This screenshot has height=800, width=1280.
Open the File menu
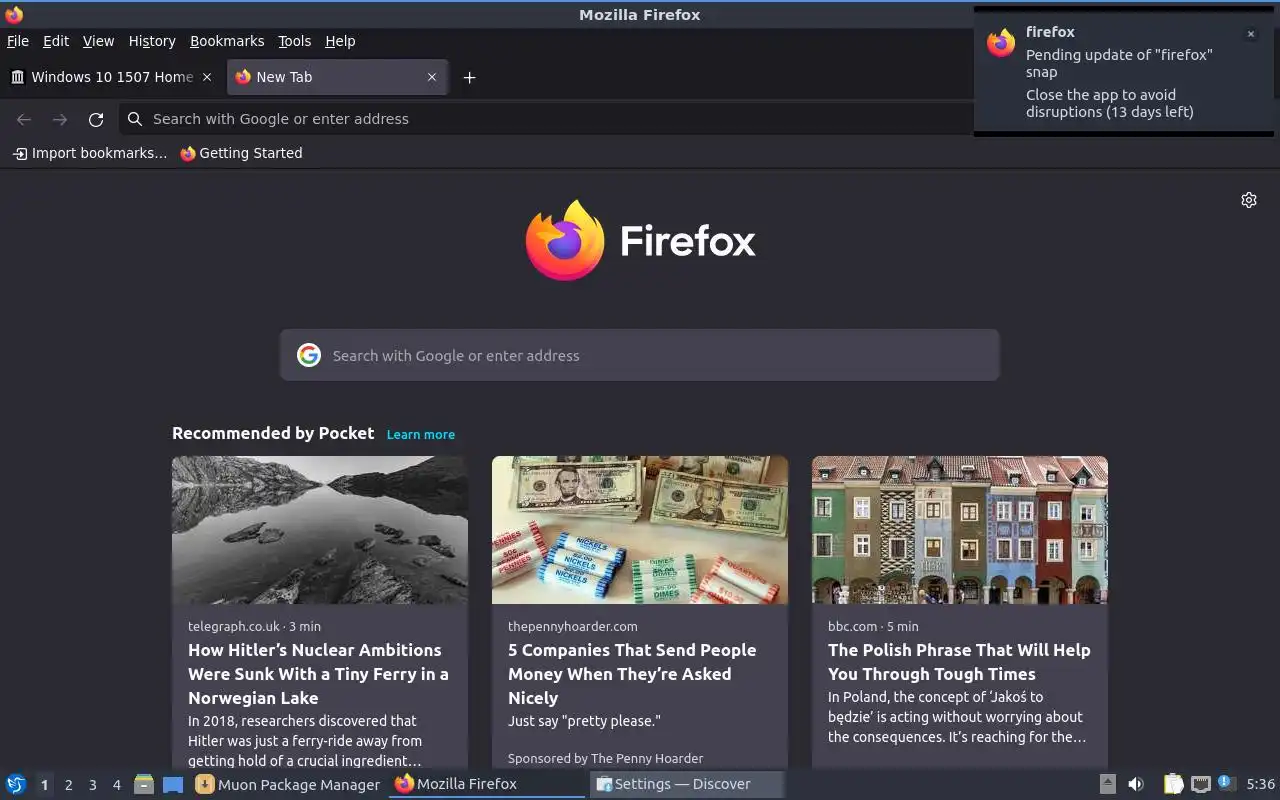point(18,41)
